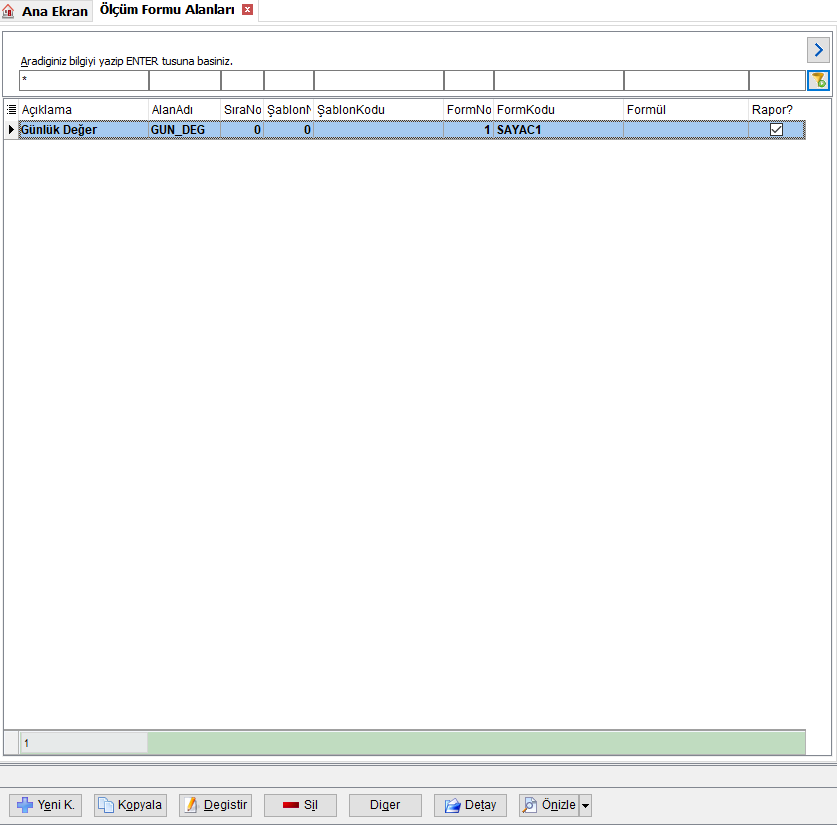Toggle the Rapor? checkbox for Günlük Değer
837x825 pixels.
pyautogui.click(x=776, y=130)
